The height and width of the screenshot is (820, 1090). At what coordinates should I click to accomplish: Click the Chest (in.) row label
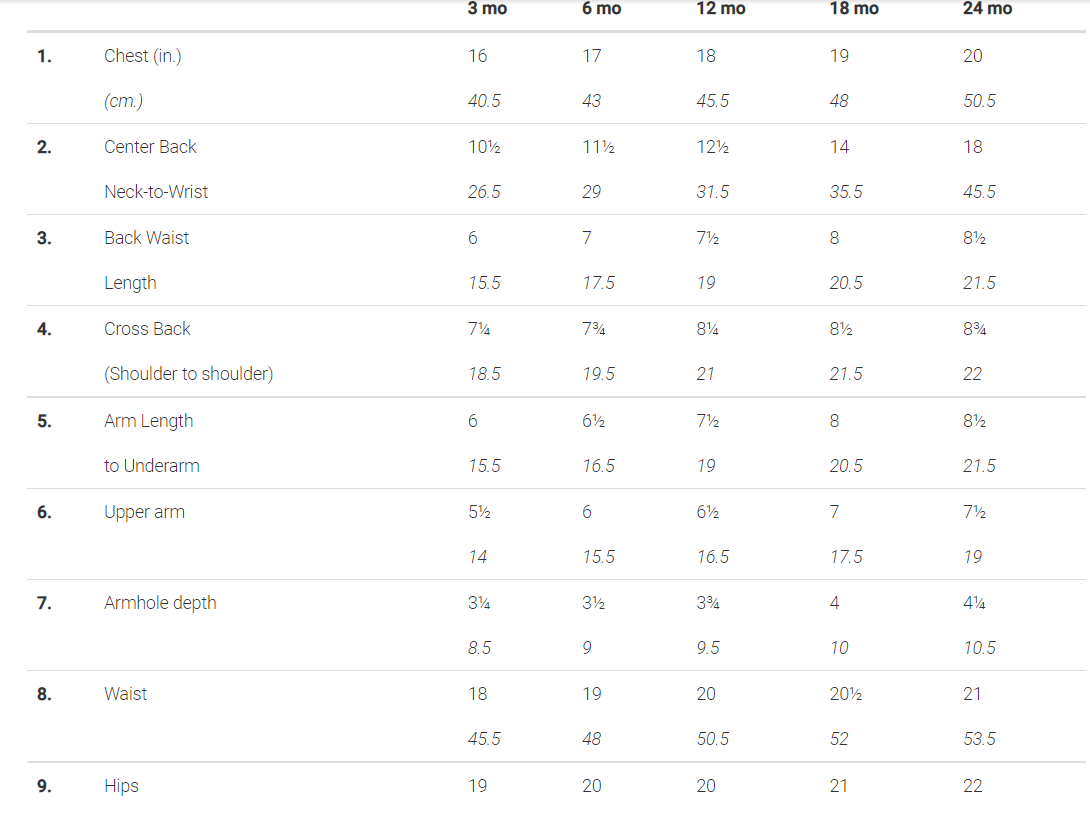click(143, 56)
